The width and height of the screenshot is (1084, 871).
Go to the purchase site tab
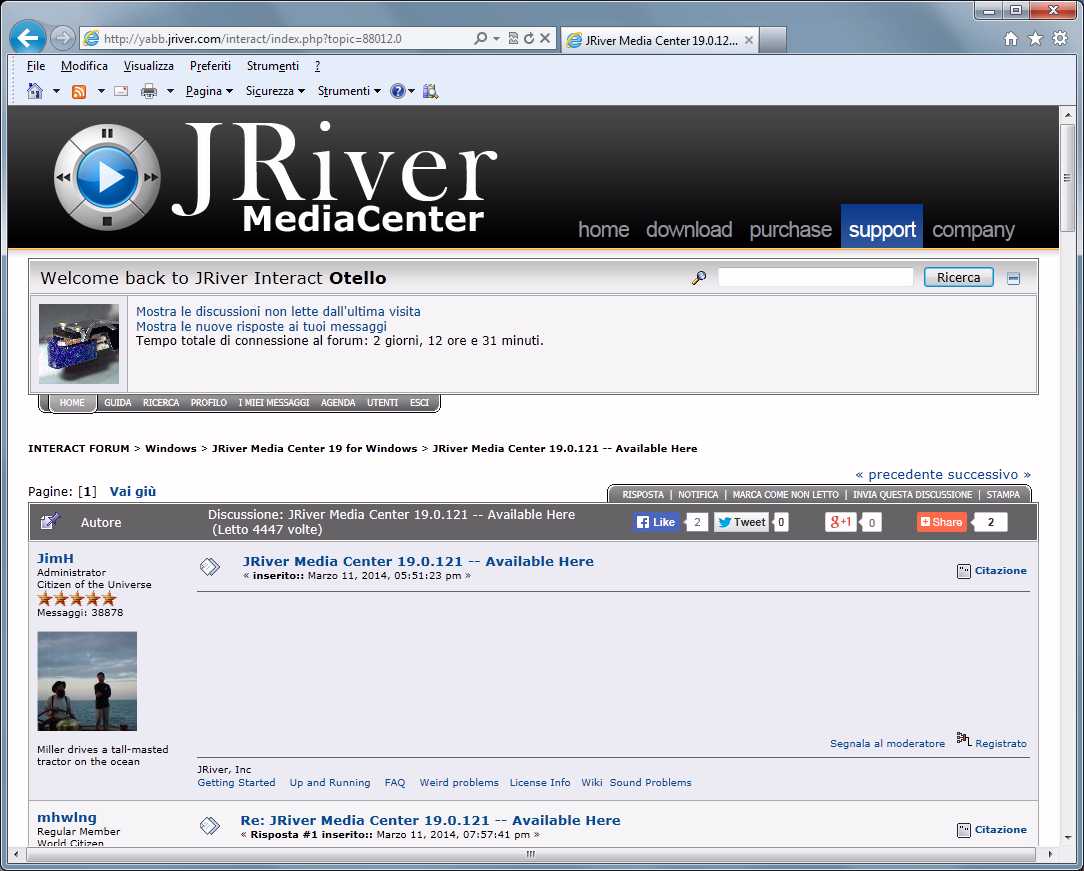point(790,230)
